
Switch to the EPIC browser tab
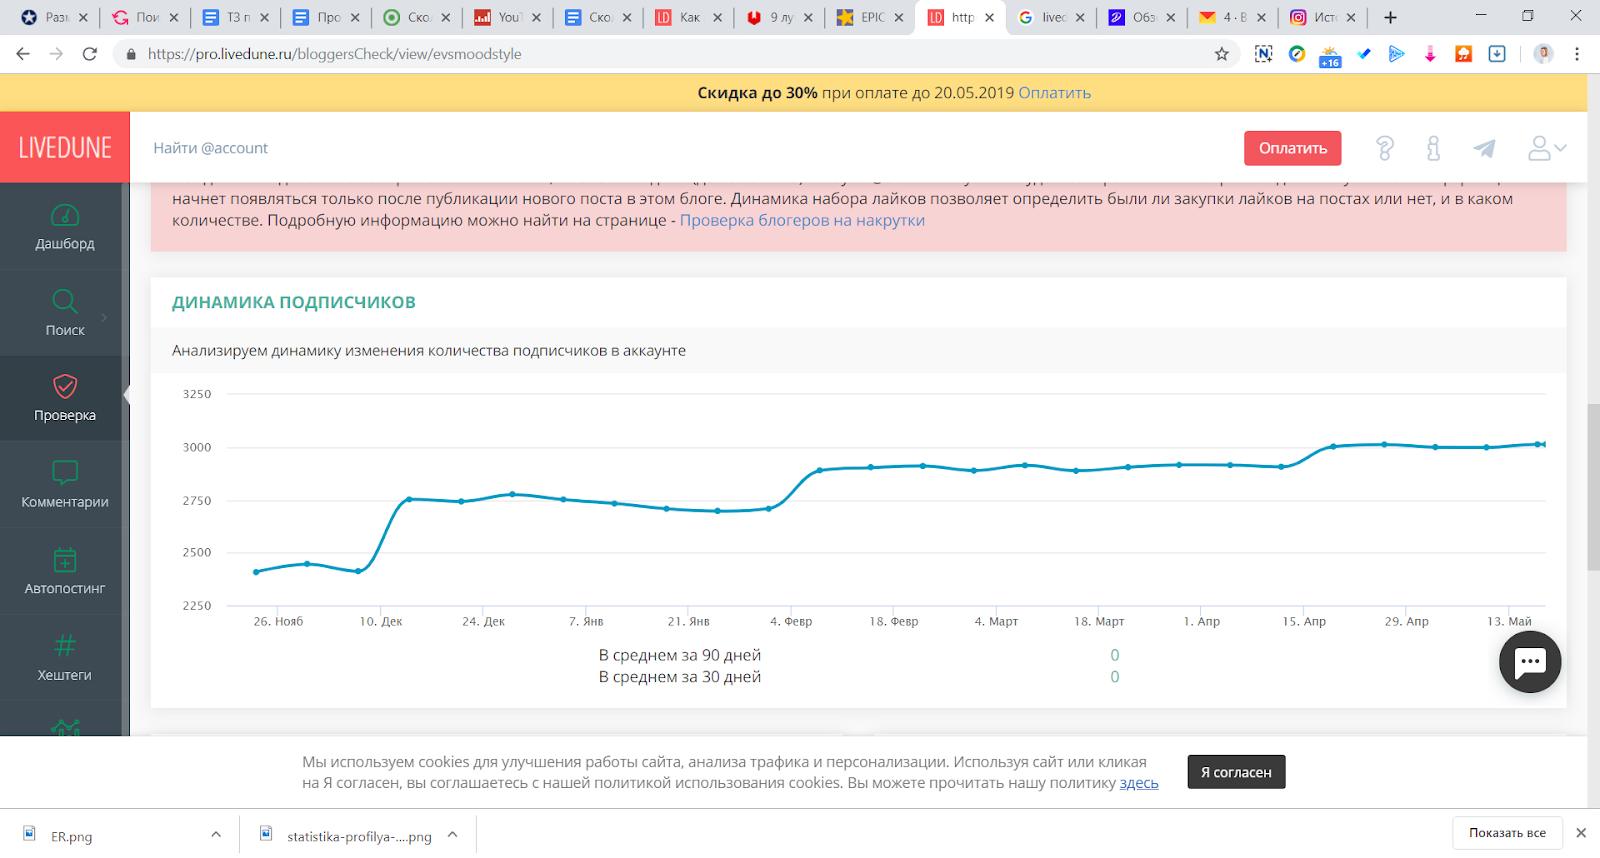(870, 17)
